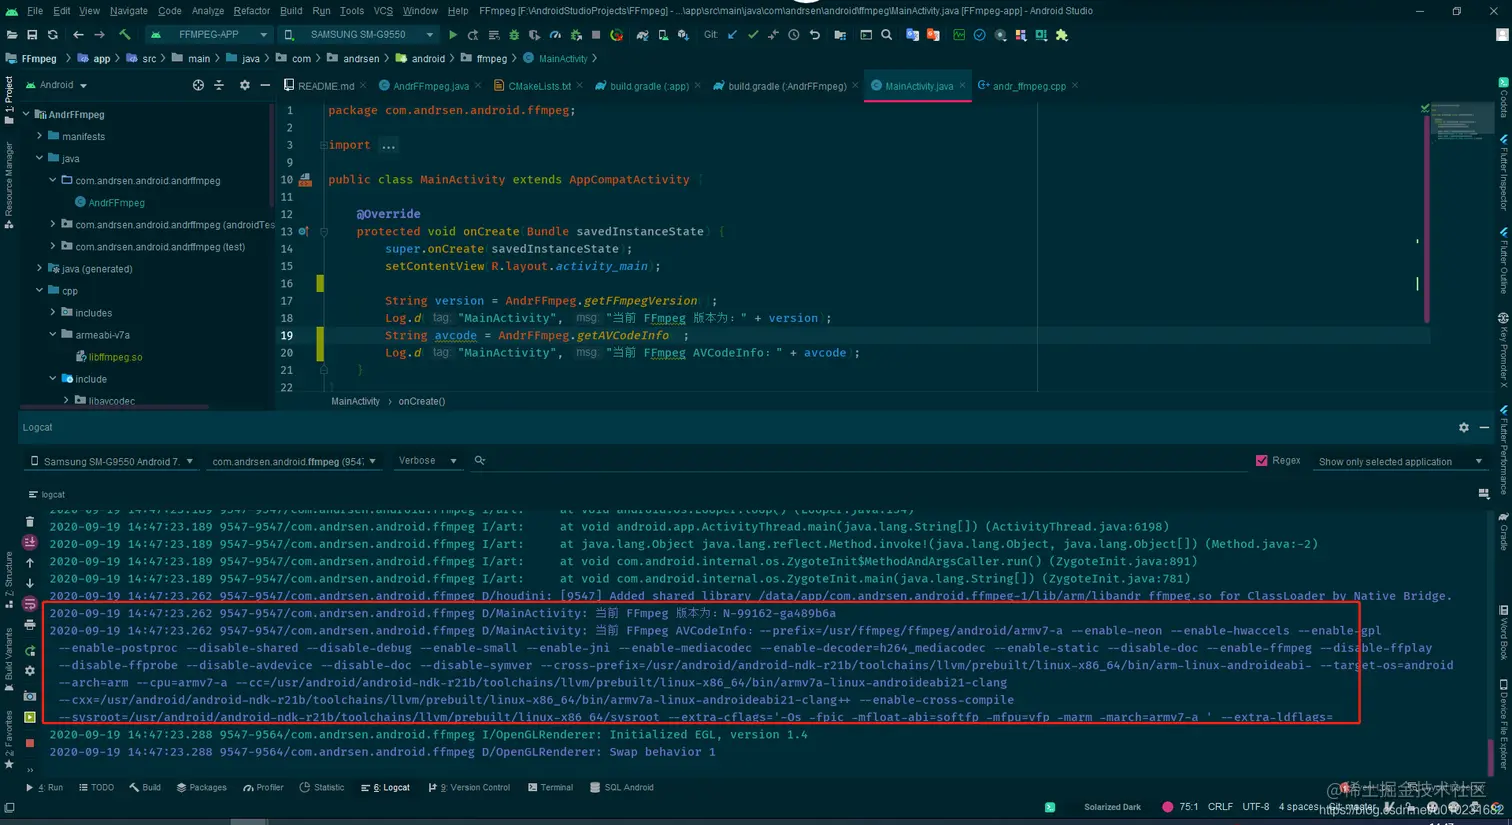The image size is (1512, 825).
Task: Click the Synchronize refresh icon in toolbar
Action: 52,35
